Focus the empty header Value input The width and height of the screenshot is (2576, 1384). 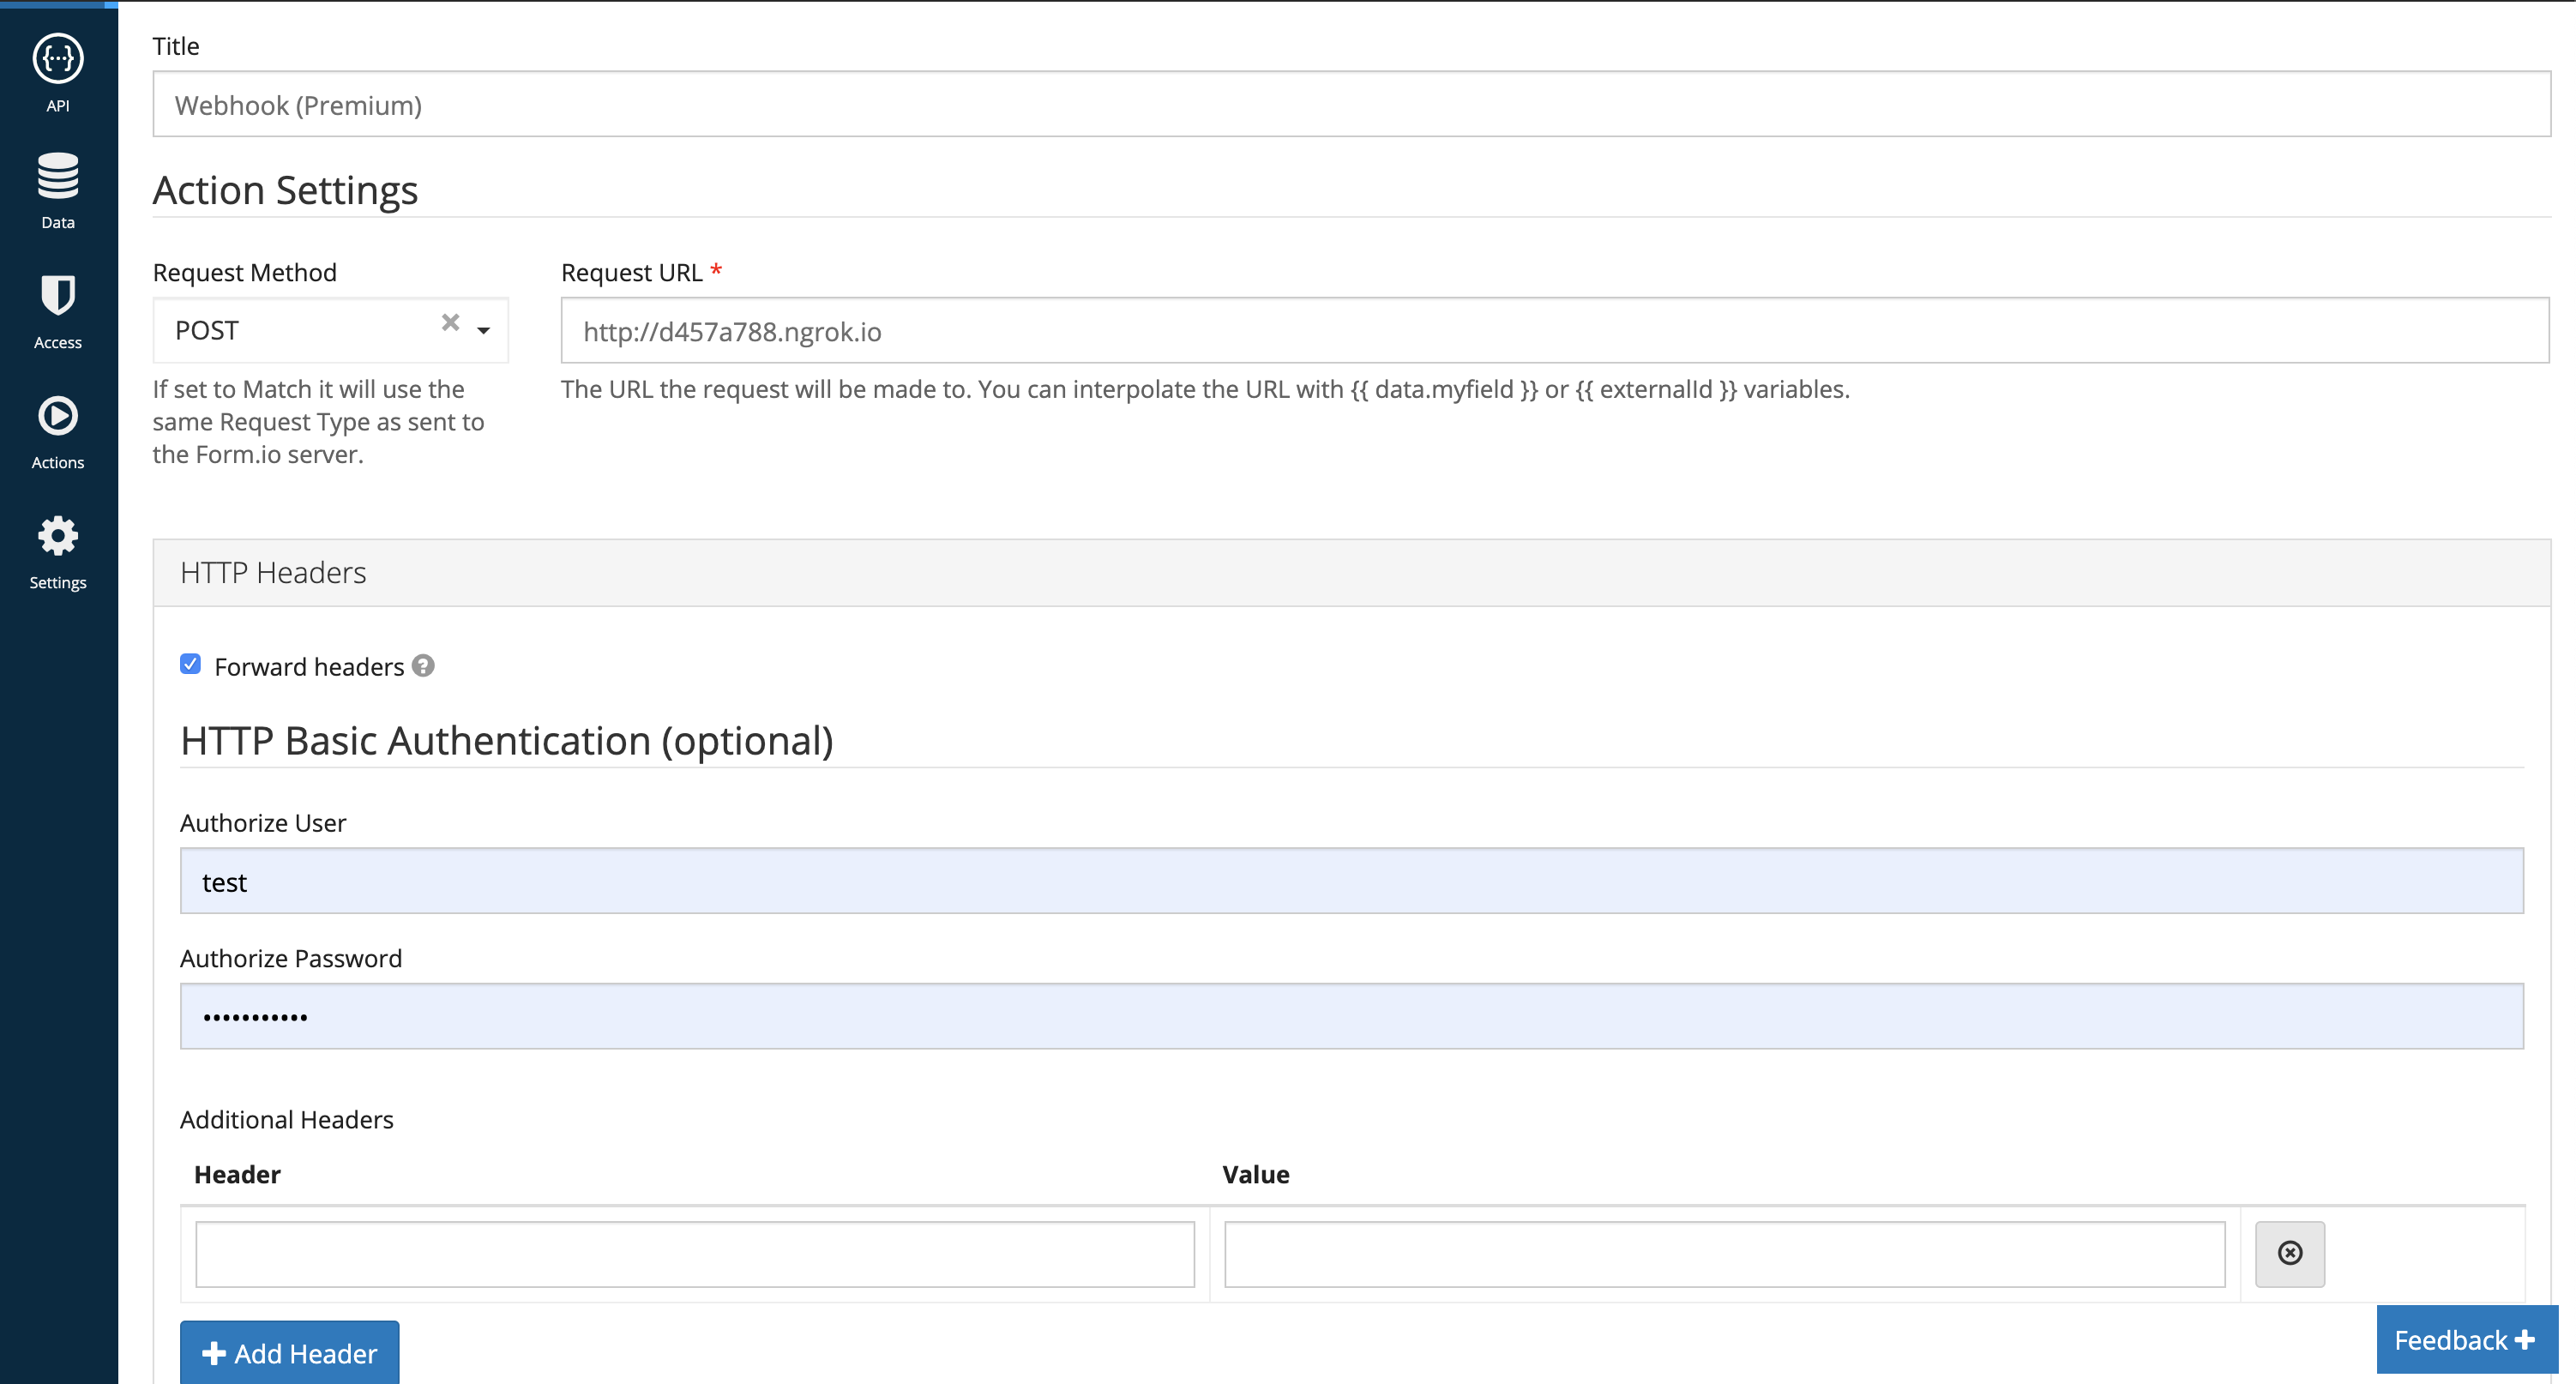[x=1725, y=1253]
